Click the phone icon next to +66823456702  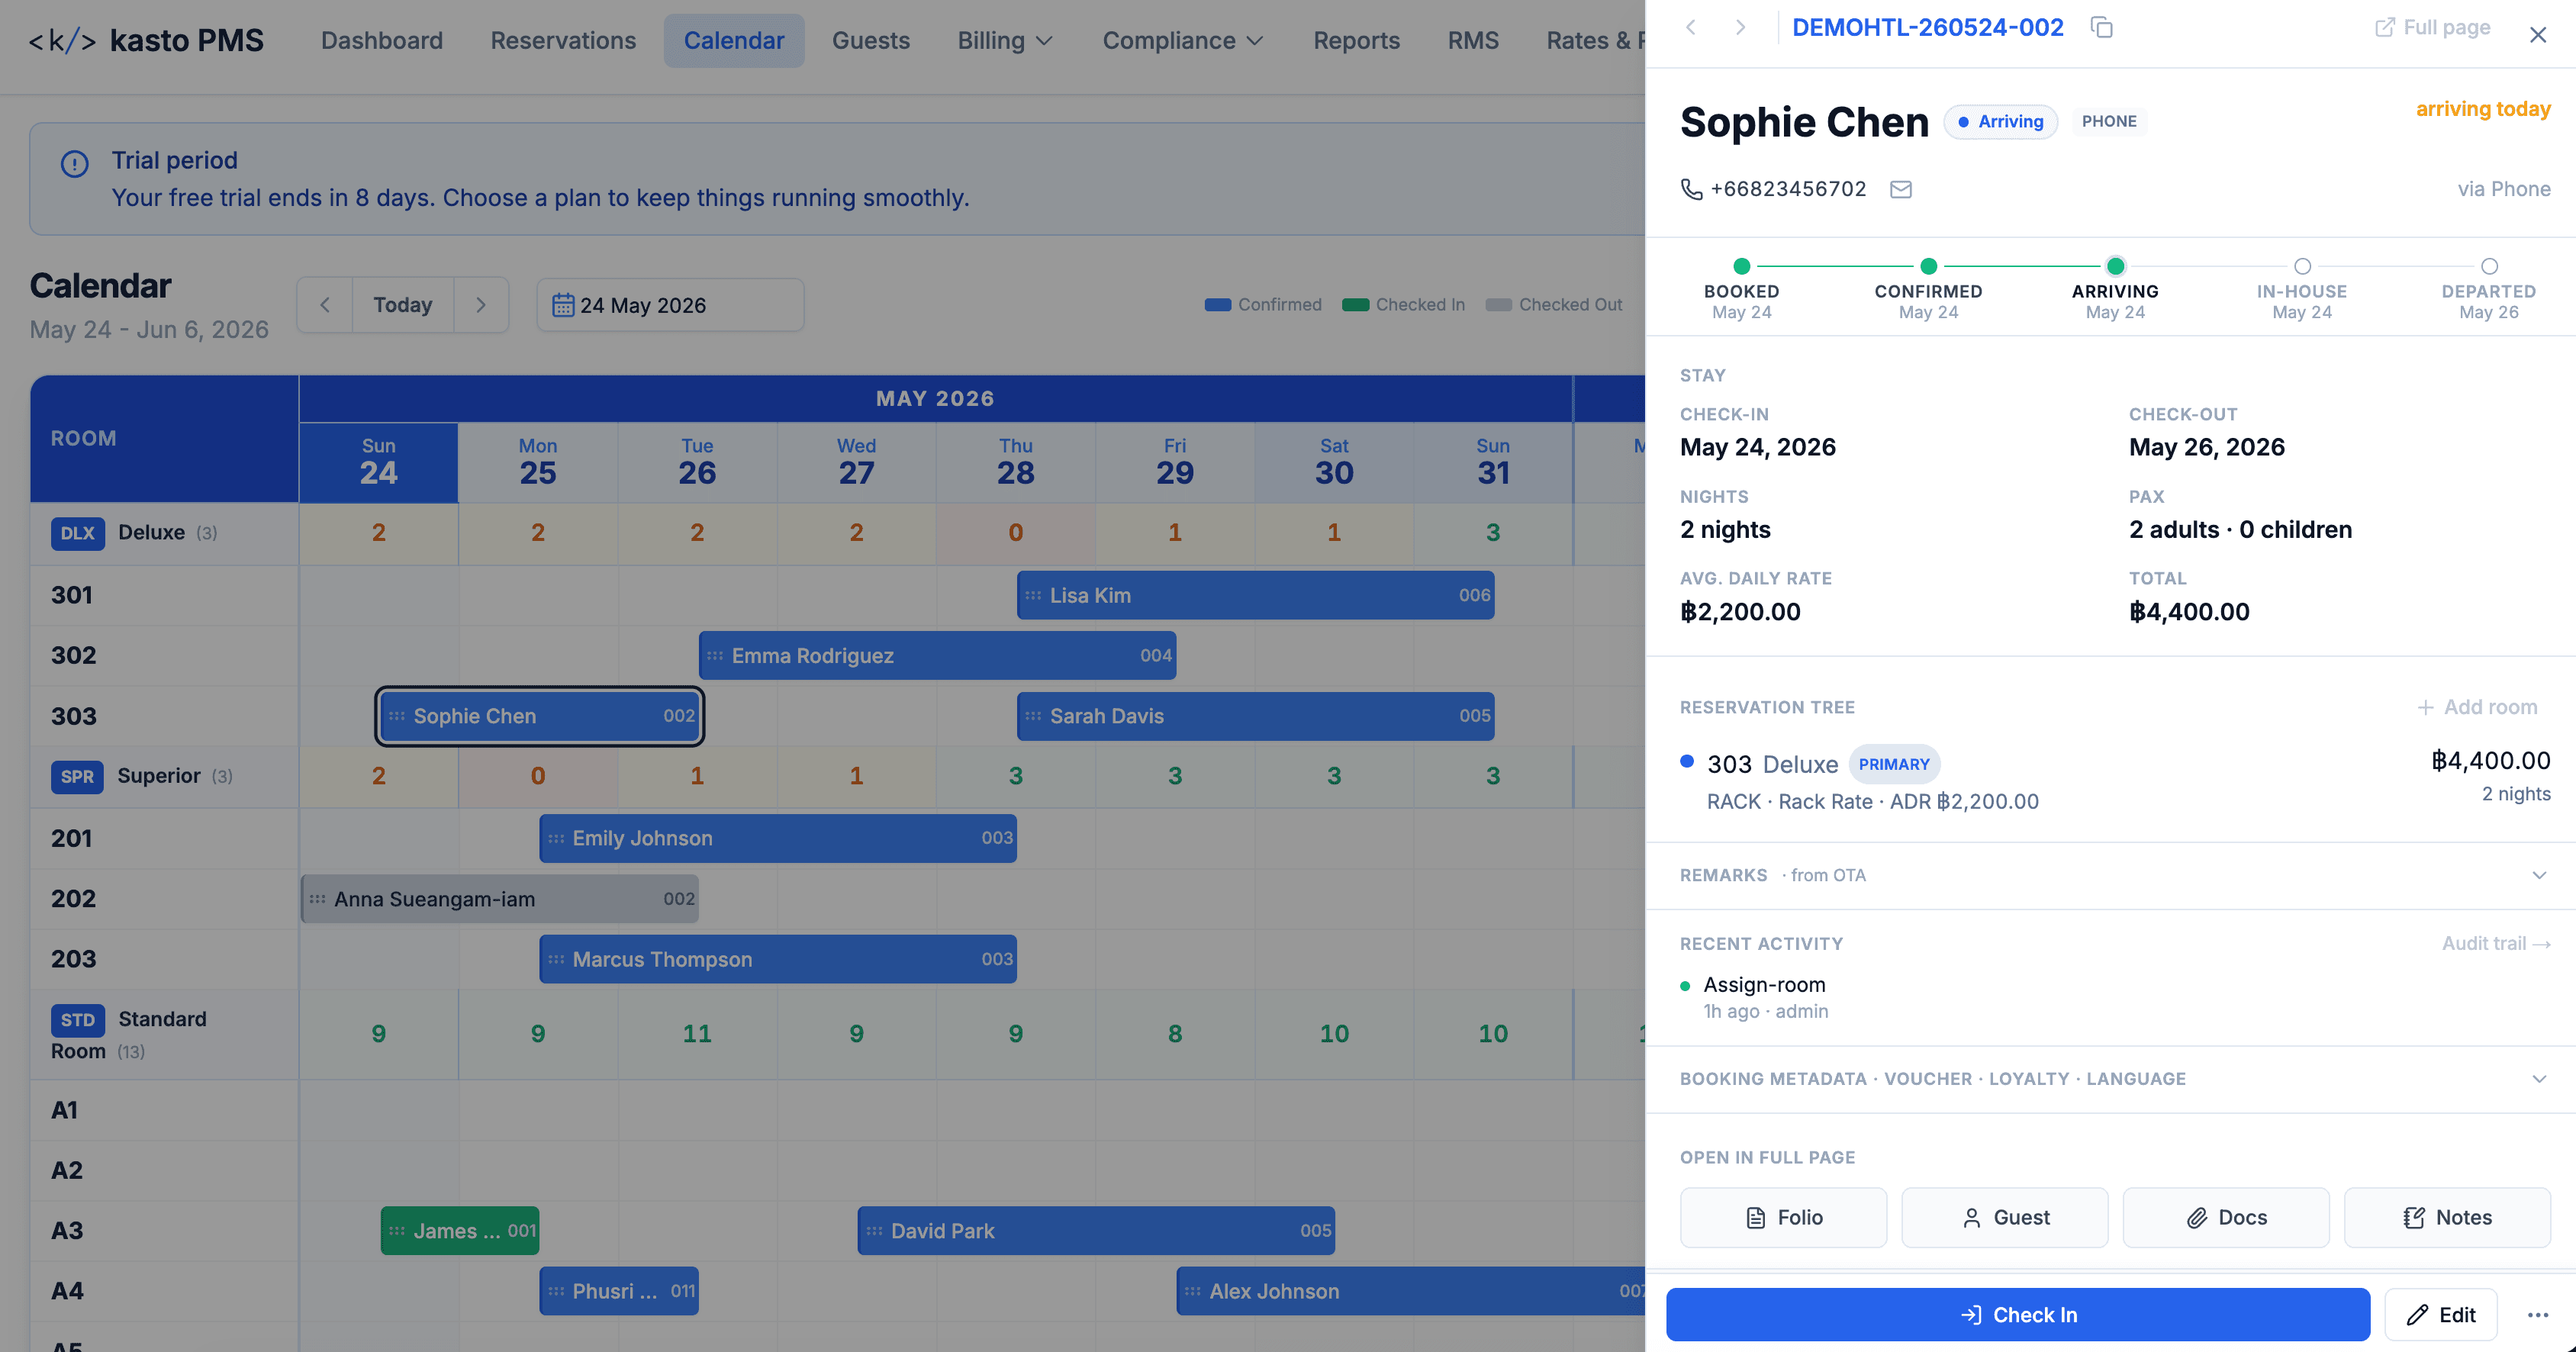click(1691, 189)
